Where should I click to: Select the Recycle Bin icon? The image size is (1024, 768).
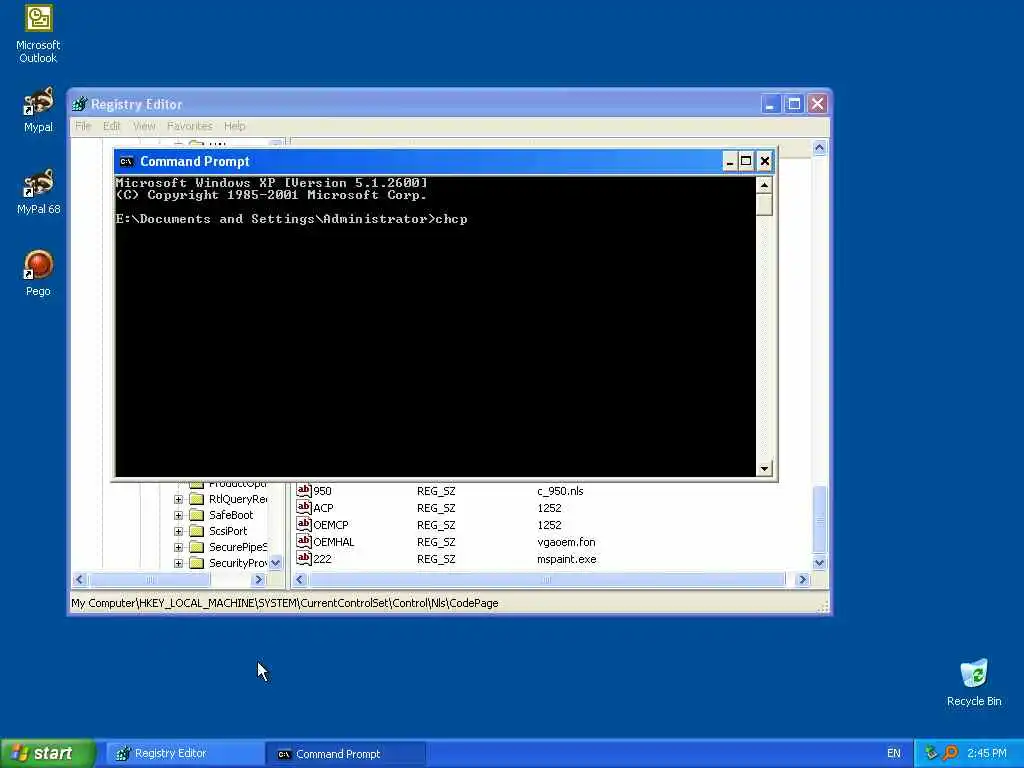(974, 682)
